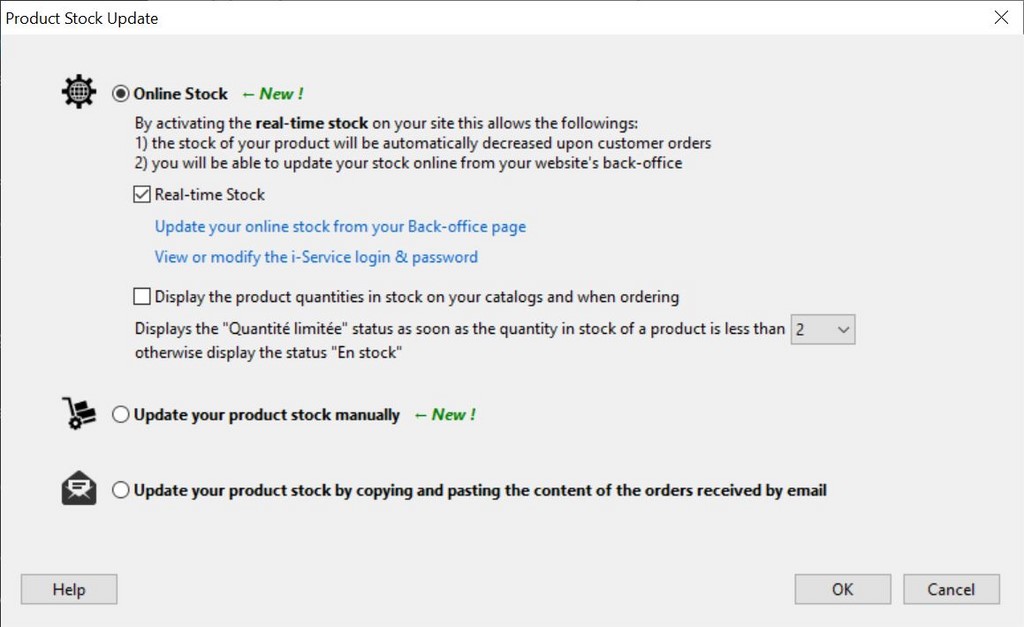Click the envelope email orders icon
This screenshot has width=1024, height=627.
(78, 489)
